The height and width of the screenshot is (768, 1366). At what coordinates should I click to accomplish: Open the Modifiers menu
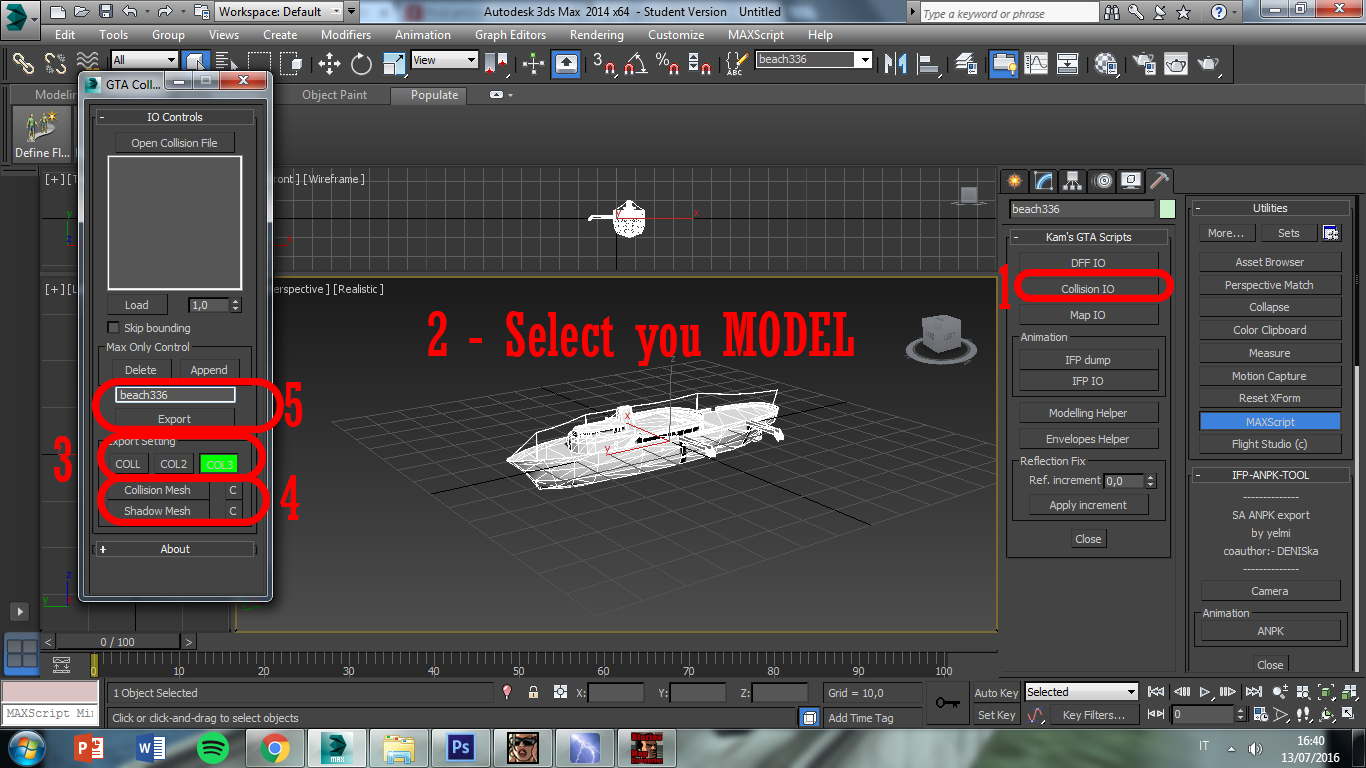(x=346, y=34)
